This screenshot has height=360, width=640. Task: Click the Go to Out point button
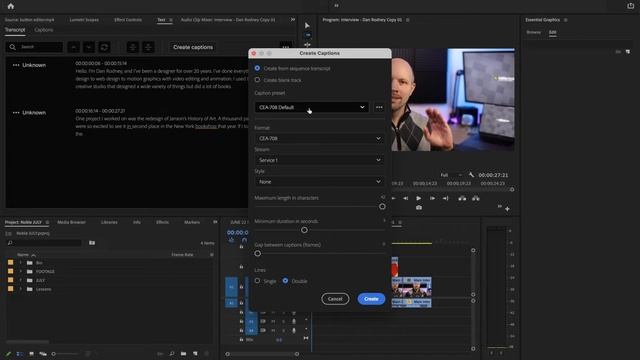click(445, 198)
